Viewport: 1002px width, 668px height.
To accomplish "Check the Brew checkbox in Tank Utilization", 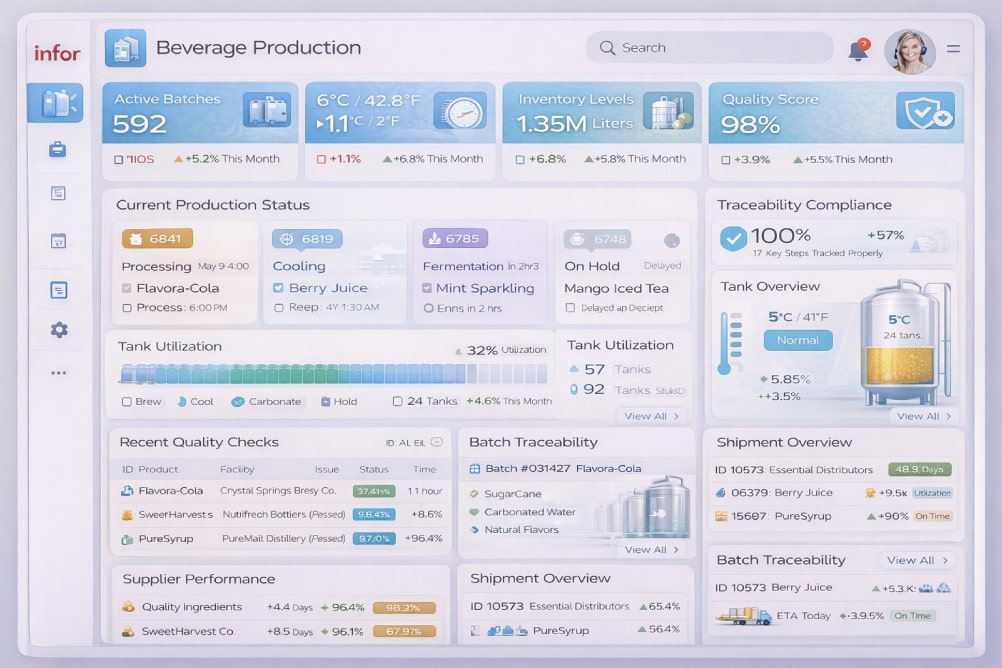I will [126, 401].
